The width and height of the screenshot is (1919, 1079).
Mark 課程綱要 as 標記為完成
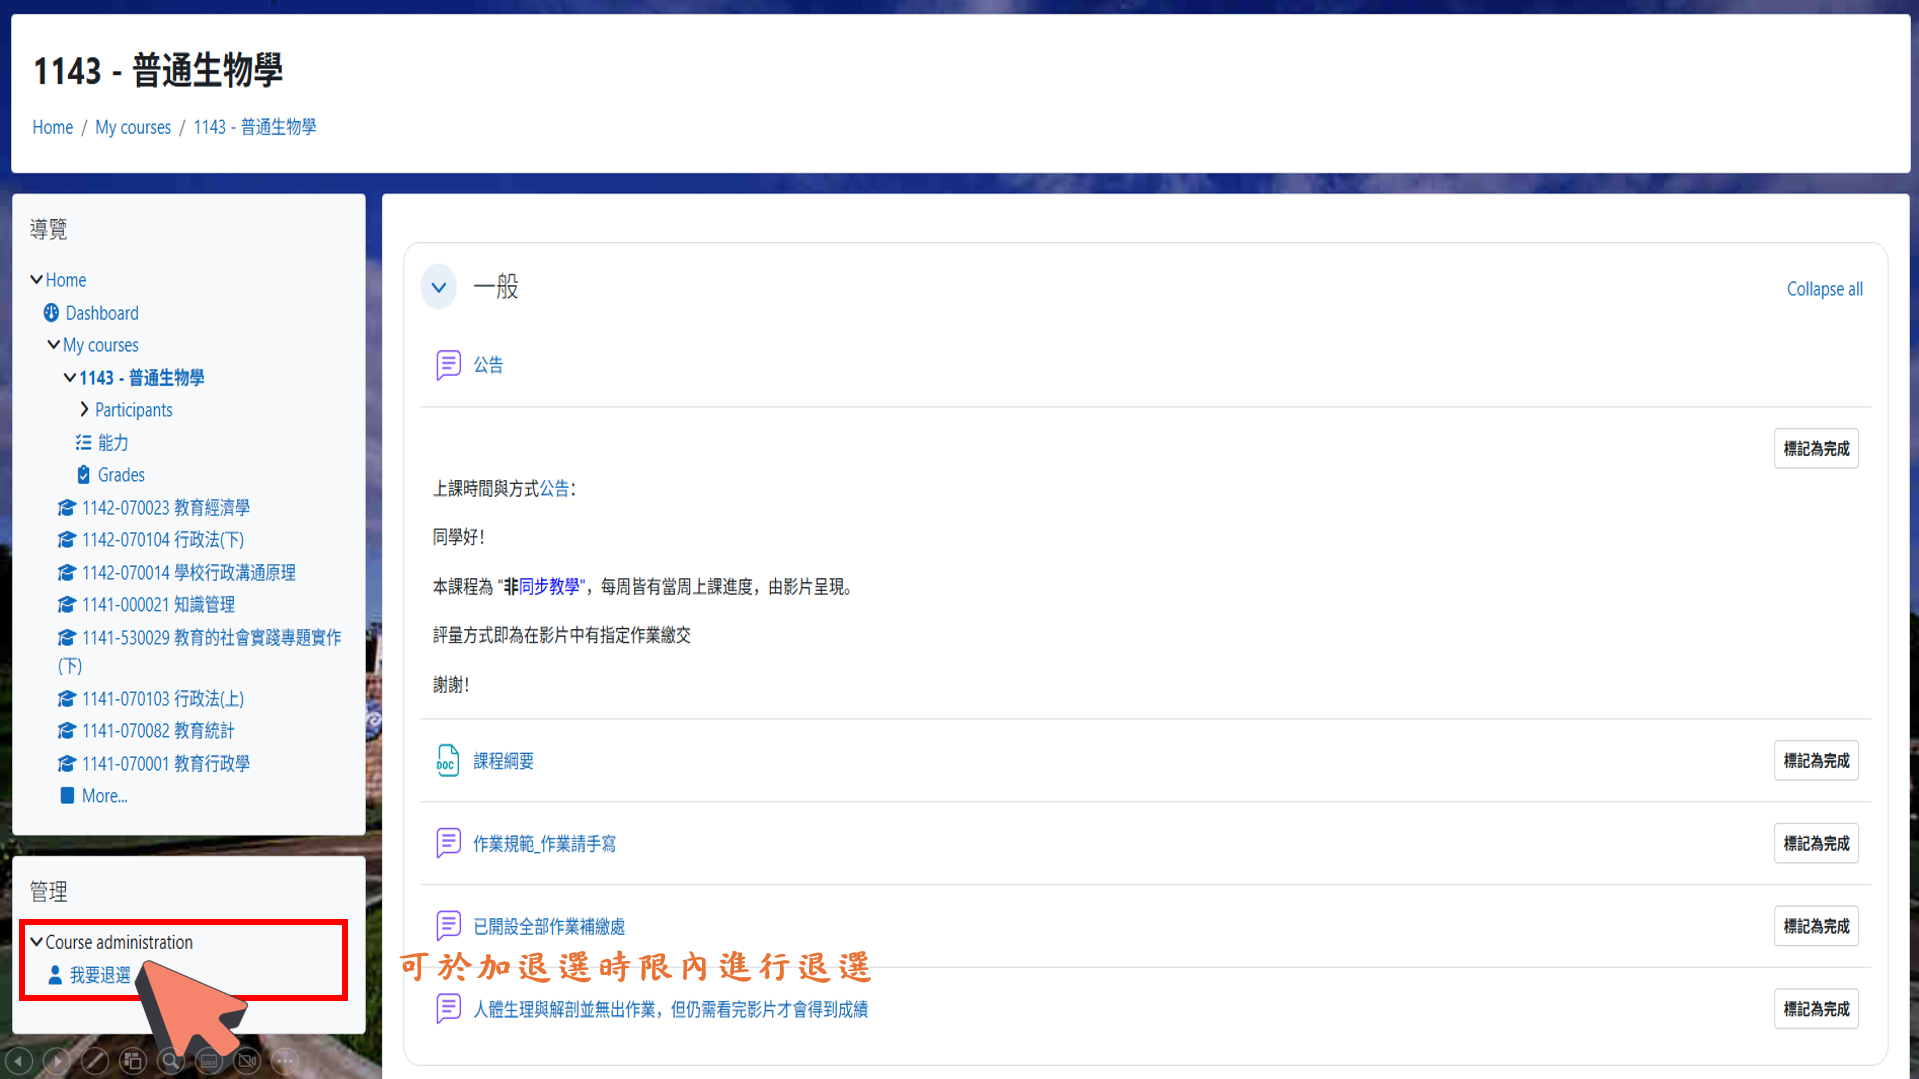tap(1816, 761)
